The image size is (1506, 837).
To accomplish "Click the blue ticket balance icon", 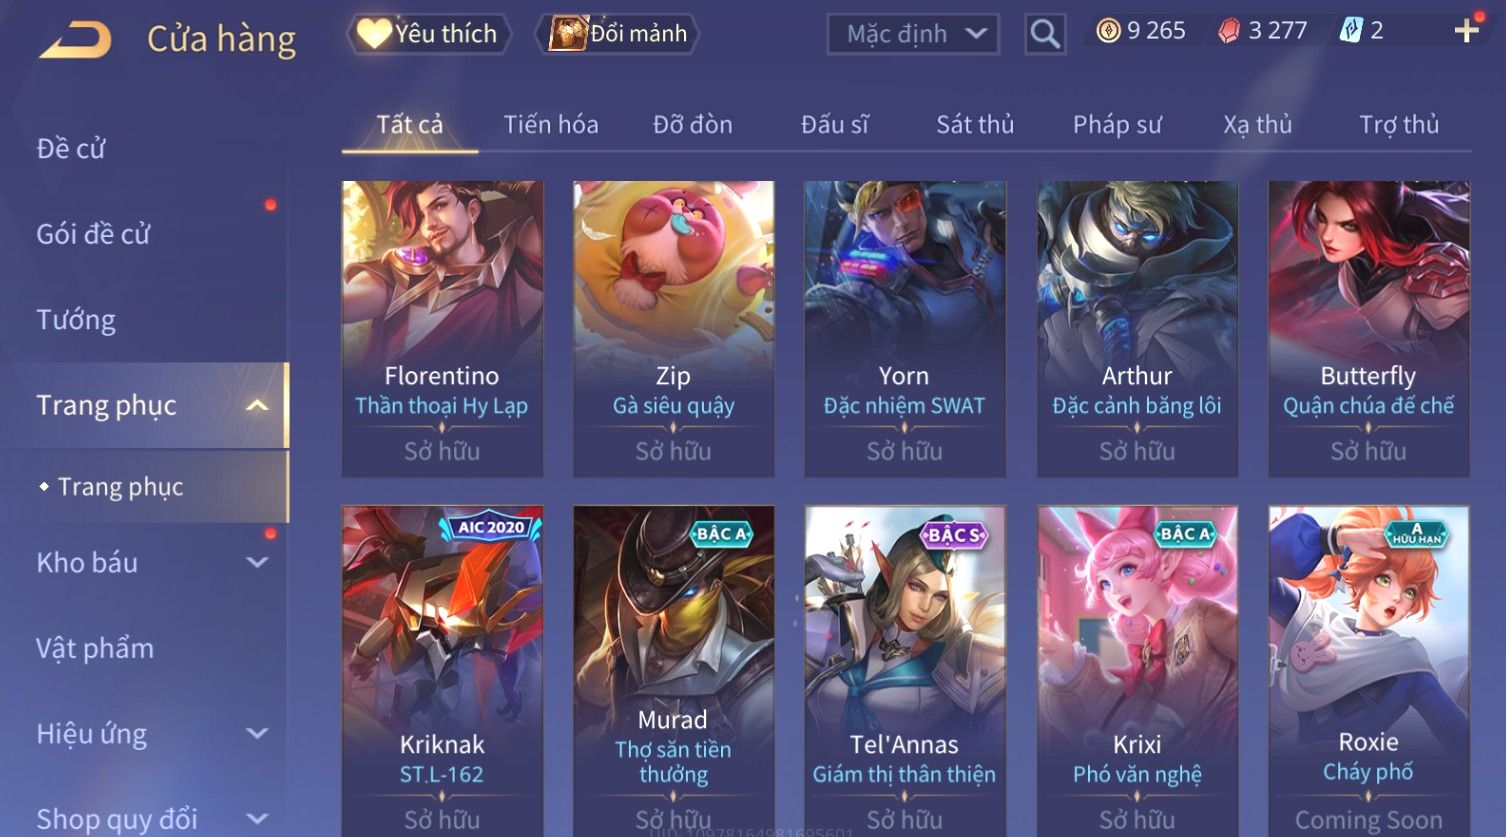I will (1351, 31).
